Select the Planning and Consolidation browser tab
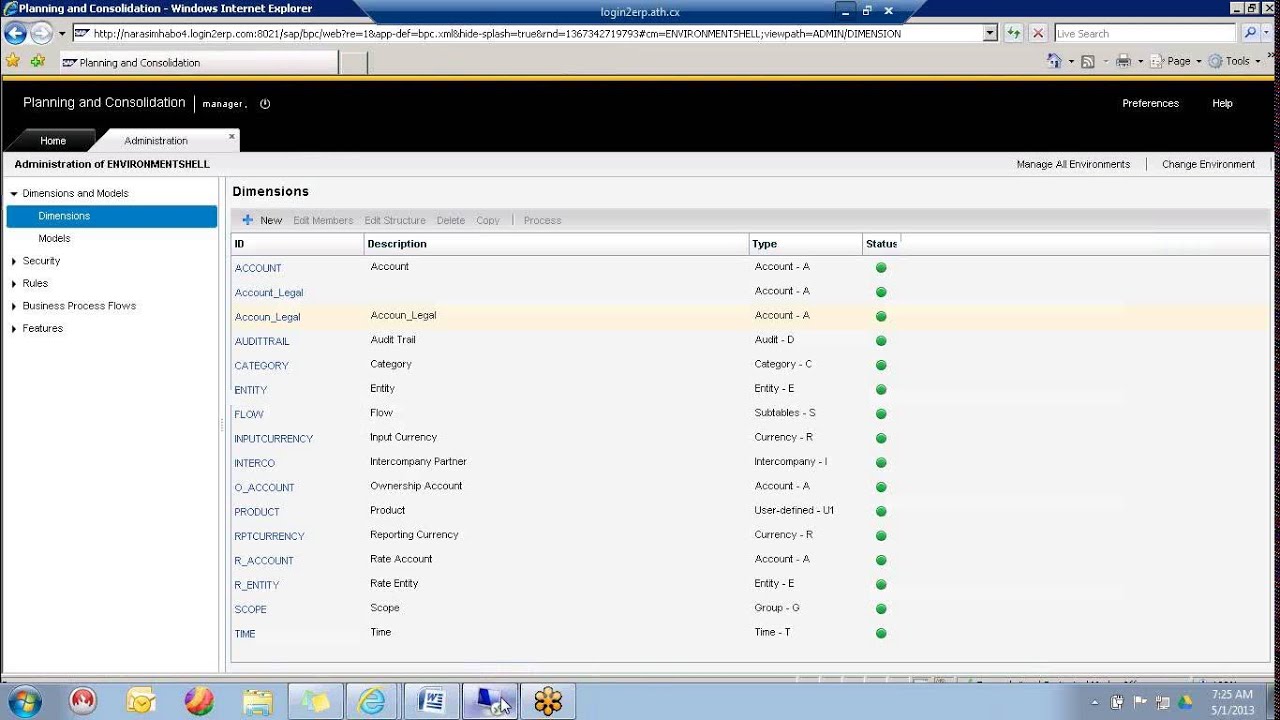1280x720 pixels. (197, 62)
